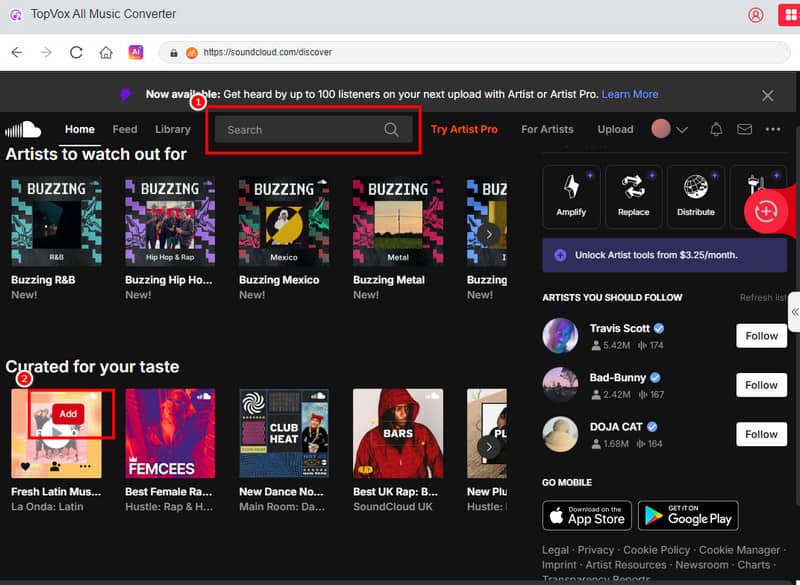Click inside the Search input field
800x585 pixels.
[300, 130]
